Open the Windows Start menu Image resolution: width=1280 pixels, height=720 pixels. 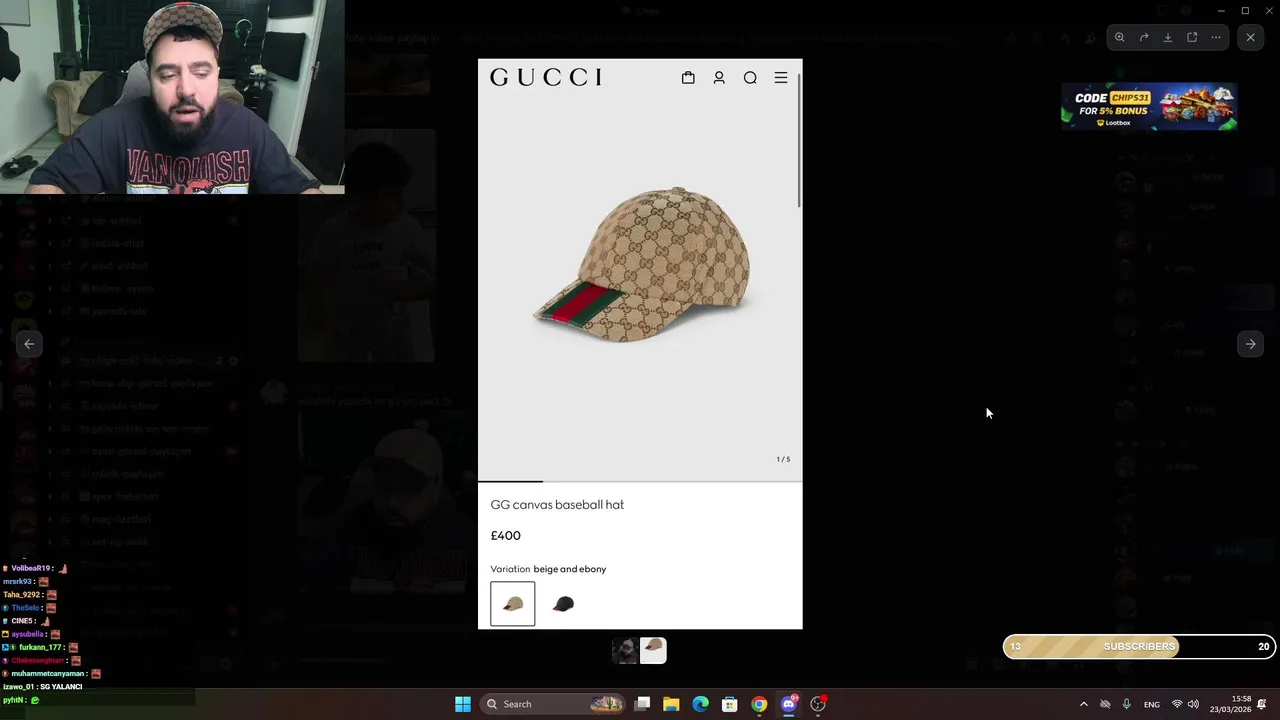pyautogui.click(x=463, y=704)
